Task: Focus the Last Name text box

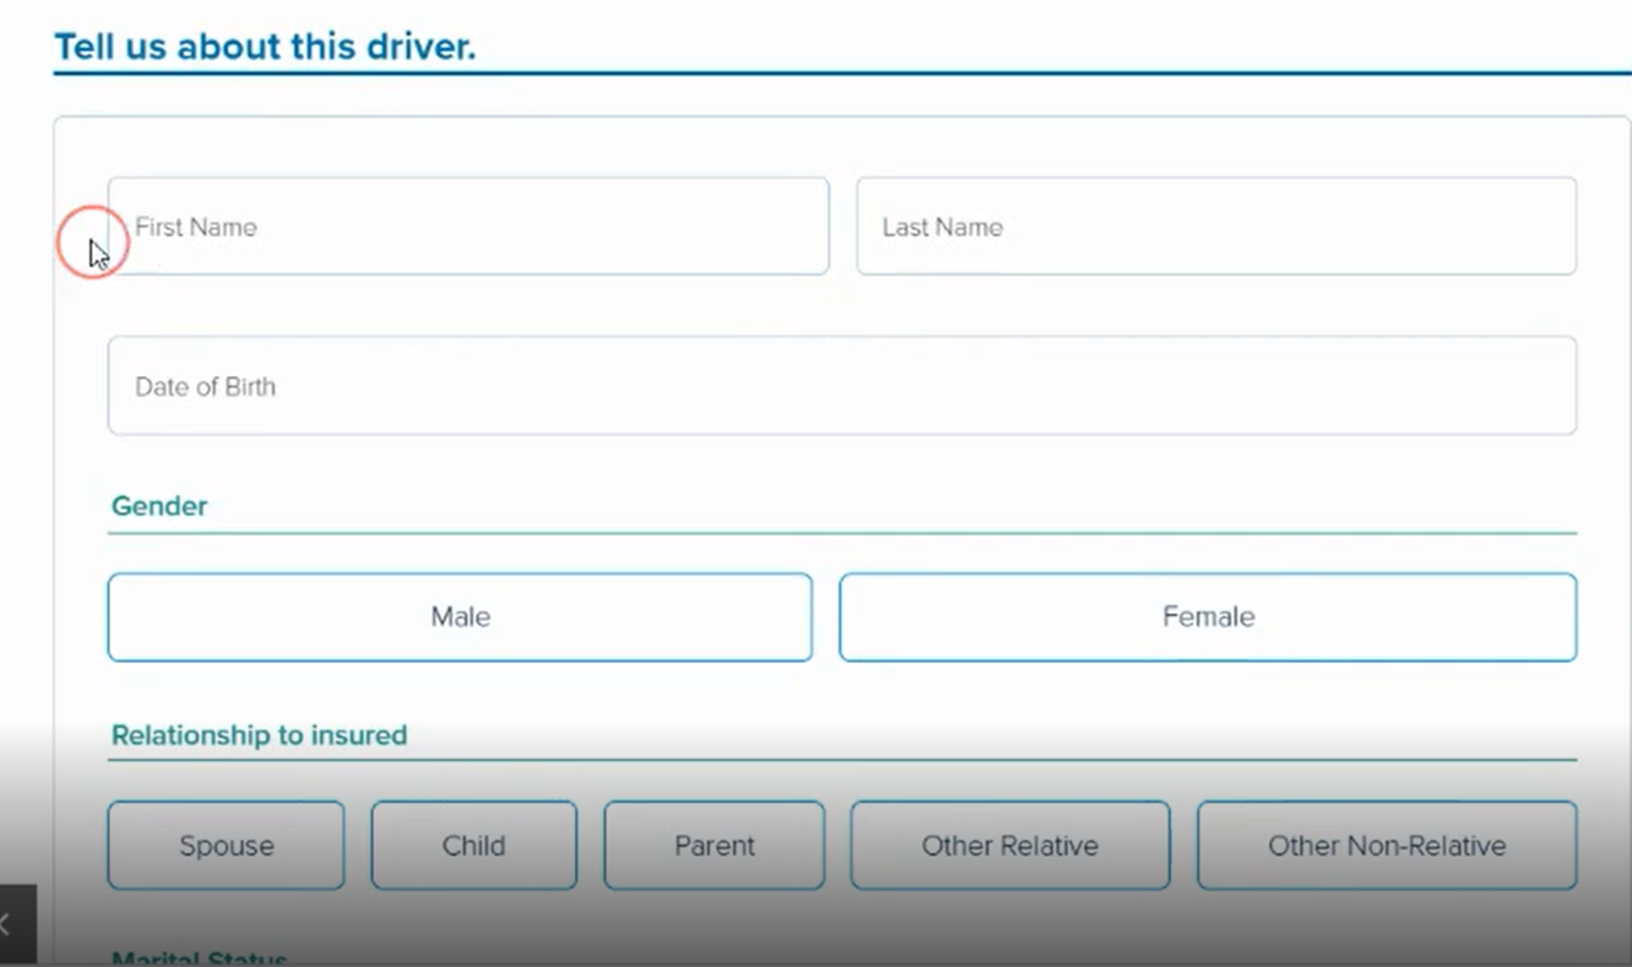Action: click(x=1216, y=226)
